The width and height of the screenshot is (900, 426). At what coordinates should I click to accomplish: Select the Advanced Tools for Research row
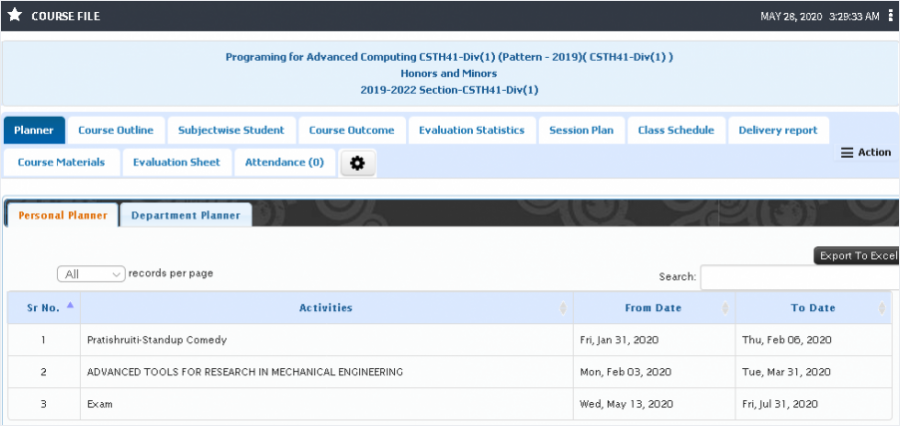449,372
